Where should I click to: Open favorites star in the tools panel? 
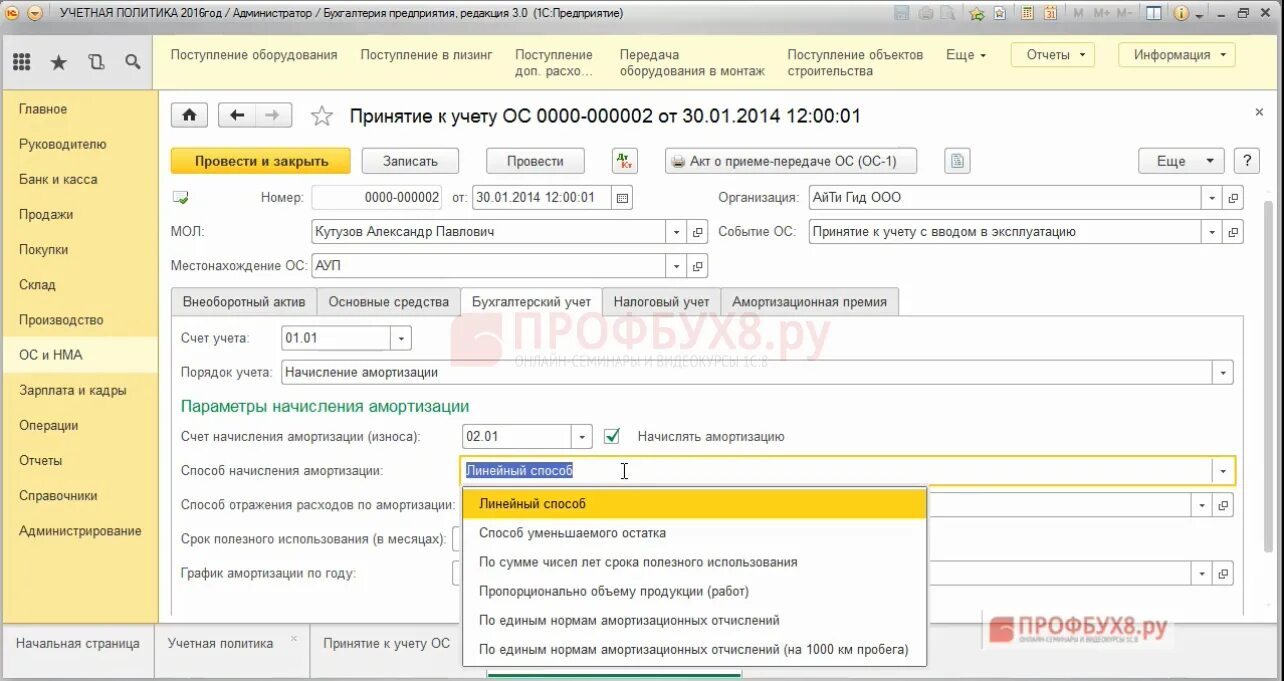pyautogui.click(x=58, y=62)
